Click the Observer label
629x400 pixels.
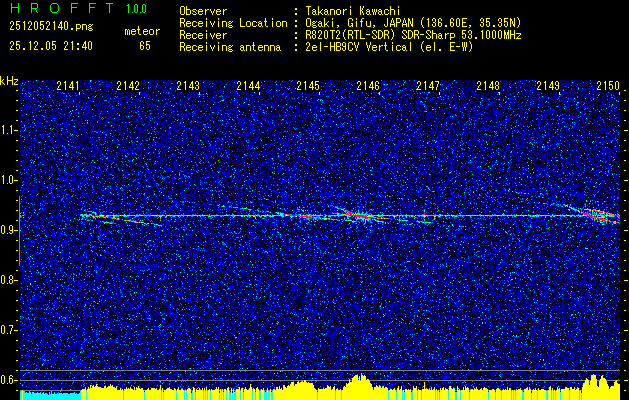pos(203,11)
